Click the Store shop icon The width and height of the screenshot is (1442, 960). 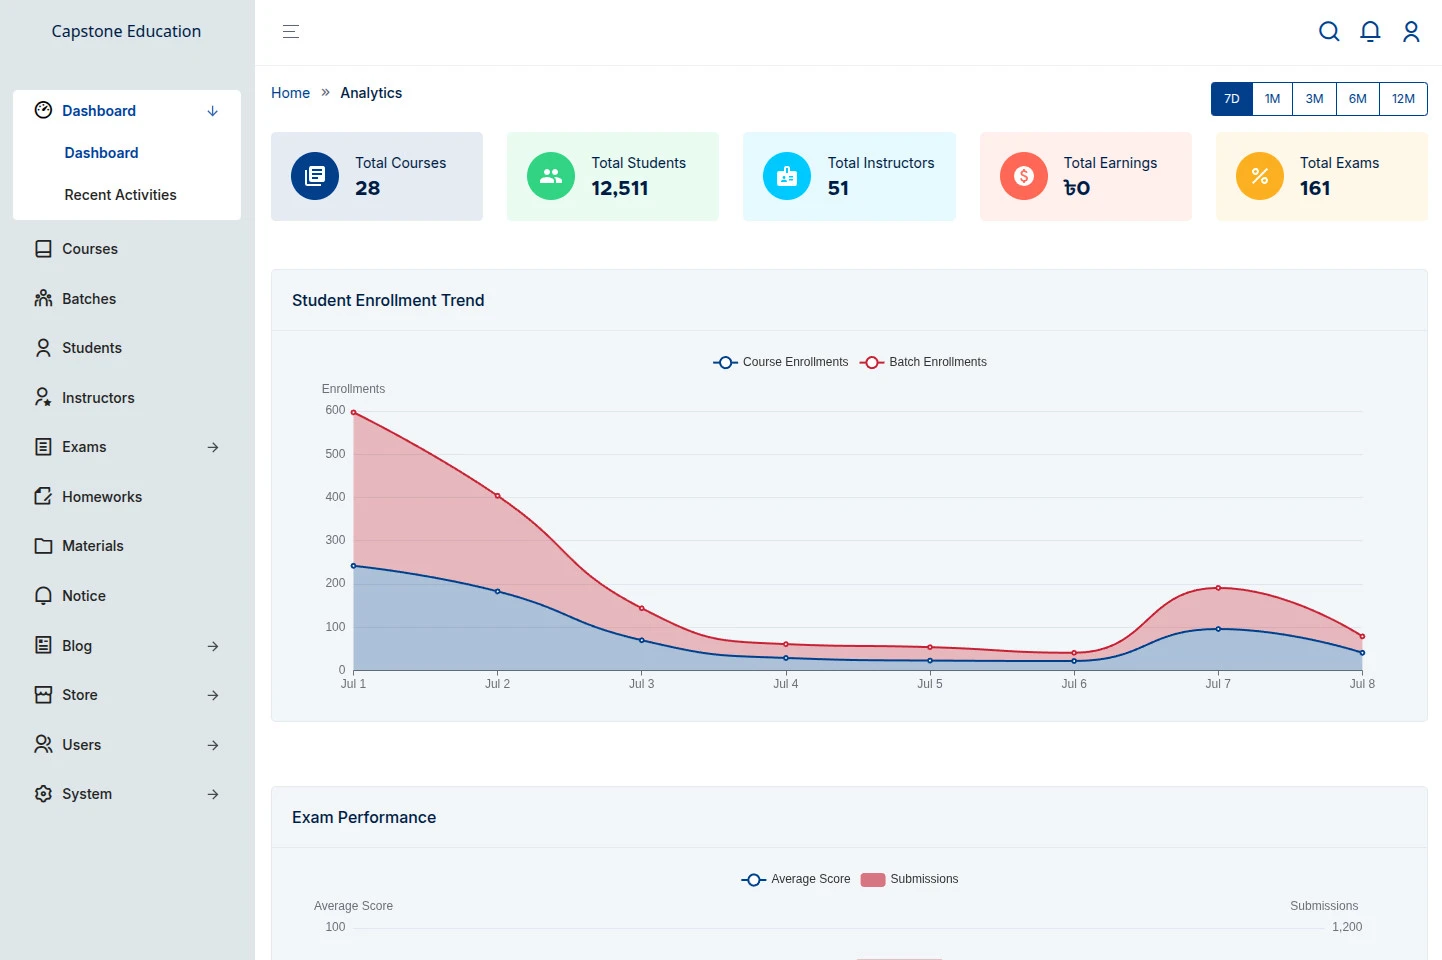43,695
